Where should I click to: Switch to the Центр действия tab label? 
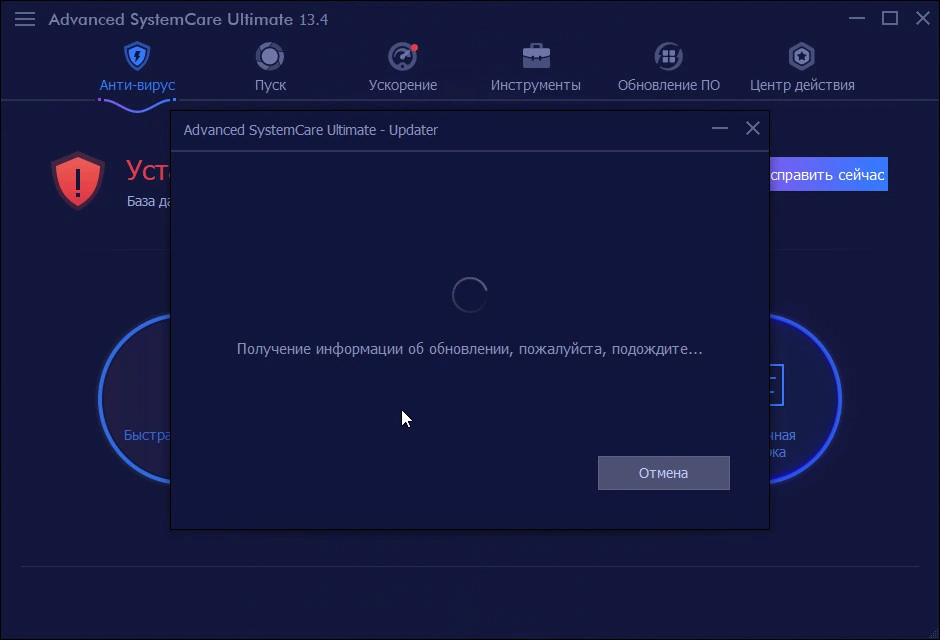(802, 85)
